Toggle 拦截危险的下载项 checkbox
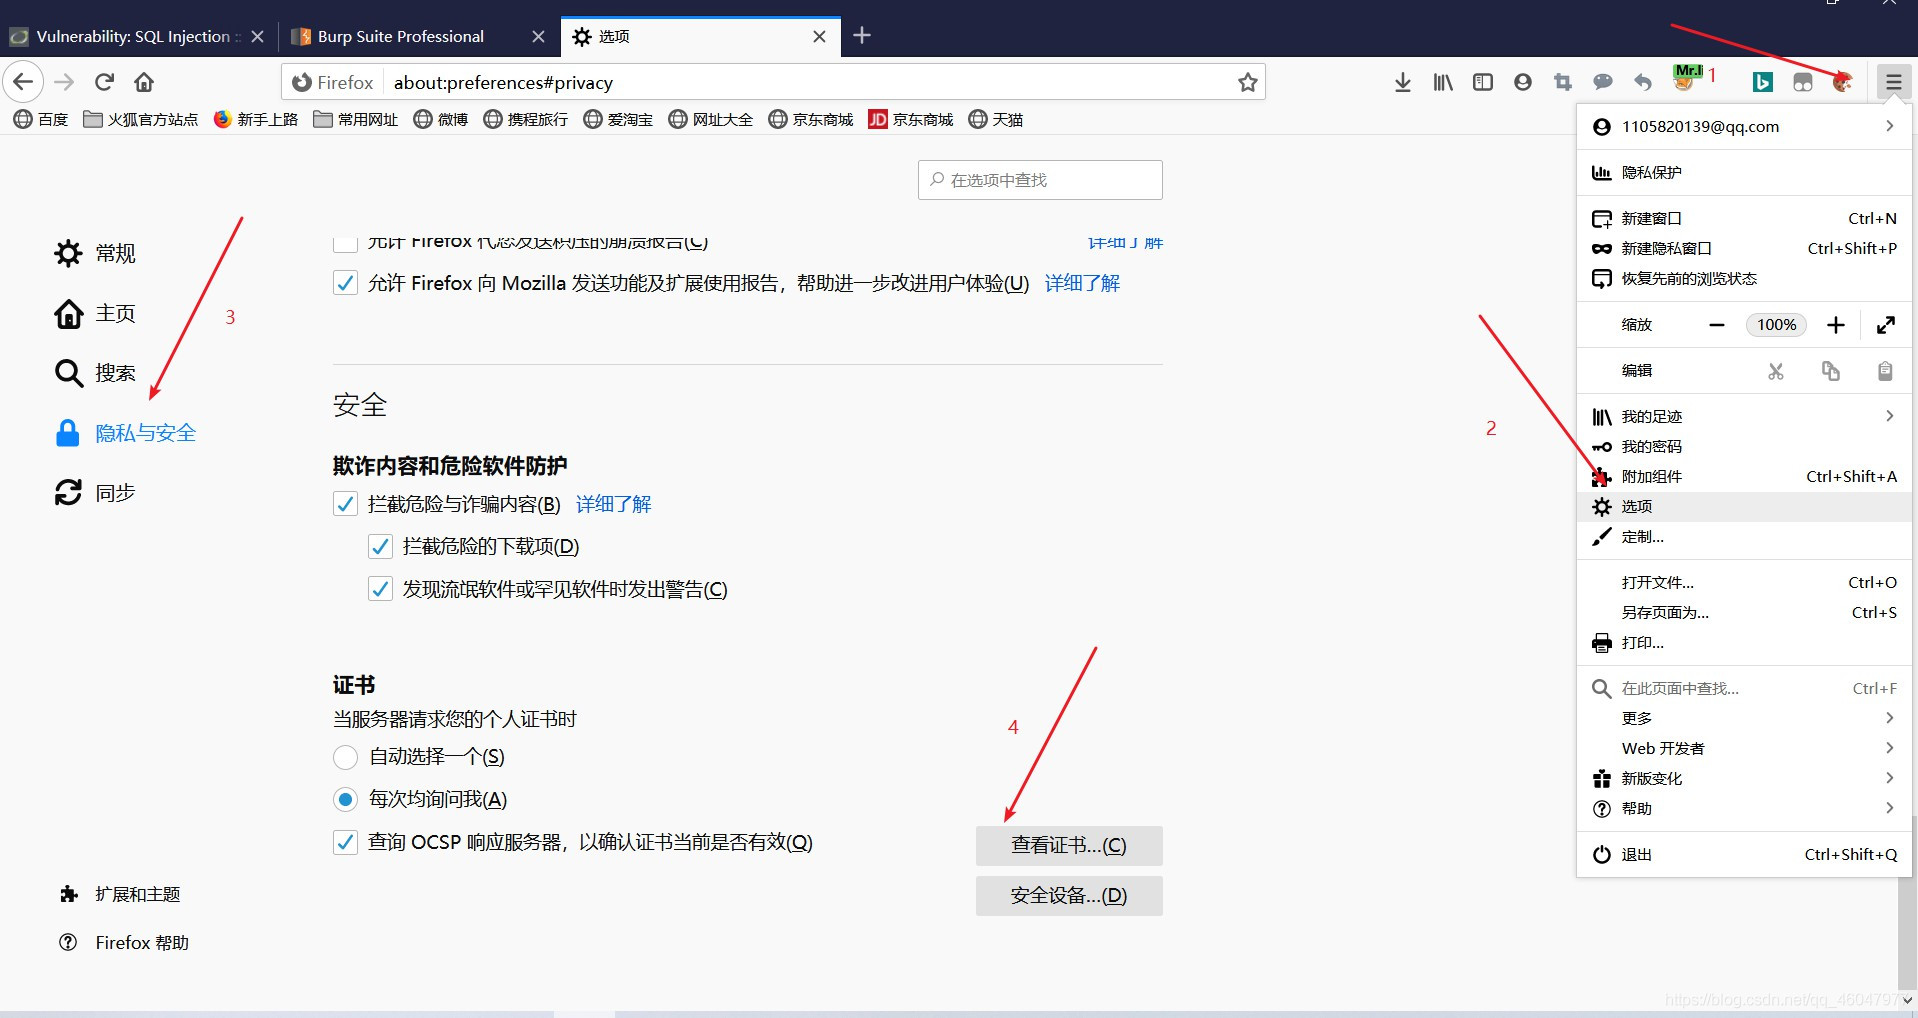Screen dimensions: 1918x1018 click(380, 546)
